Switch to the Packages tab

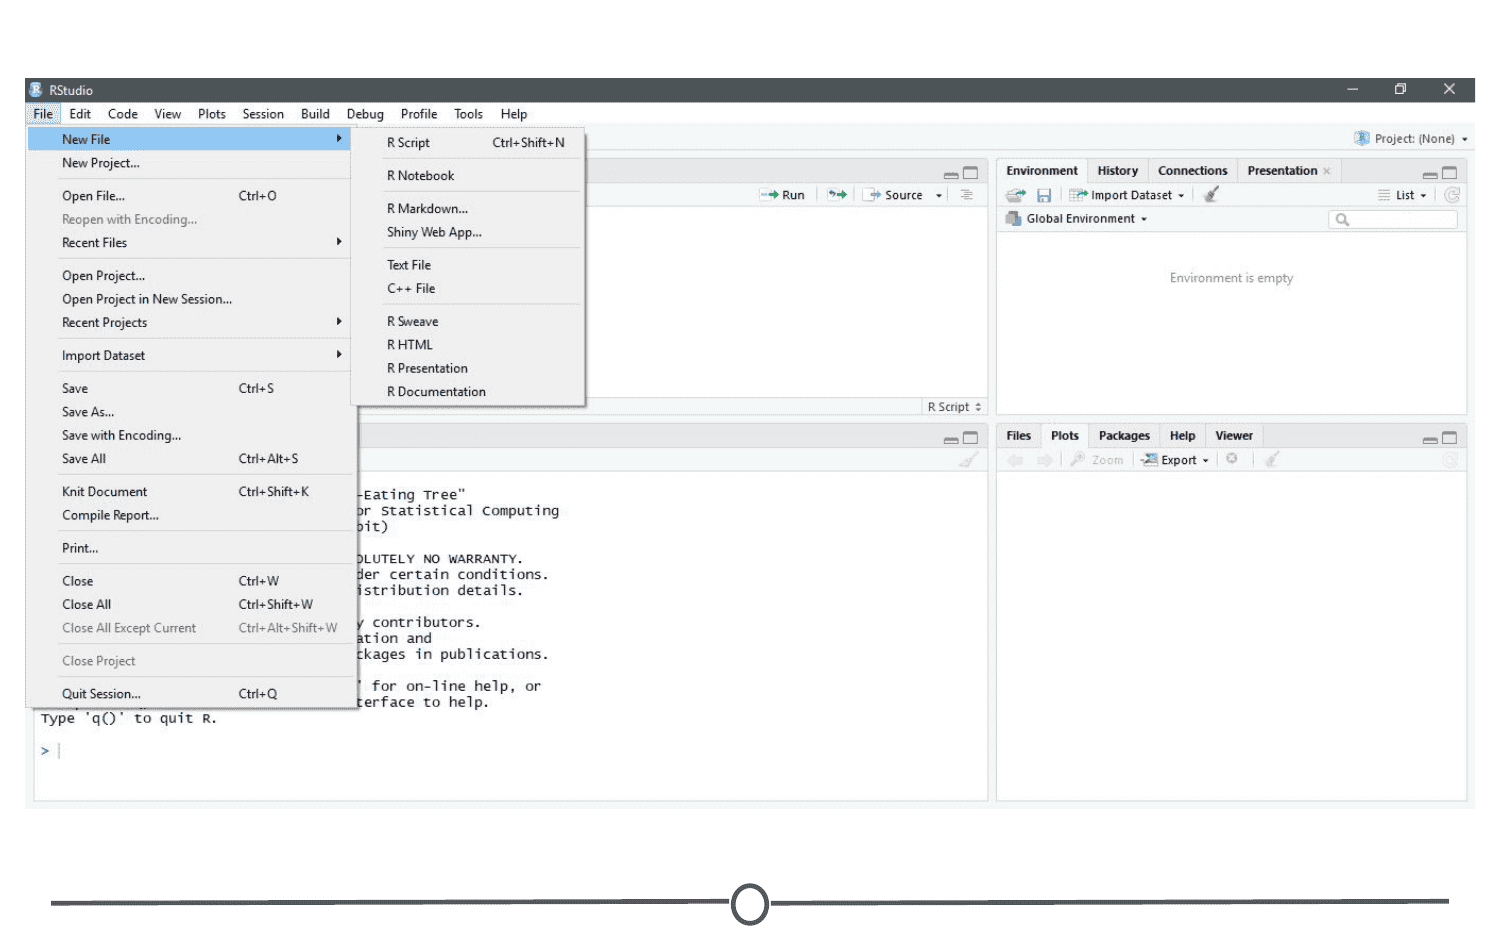1124,436
